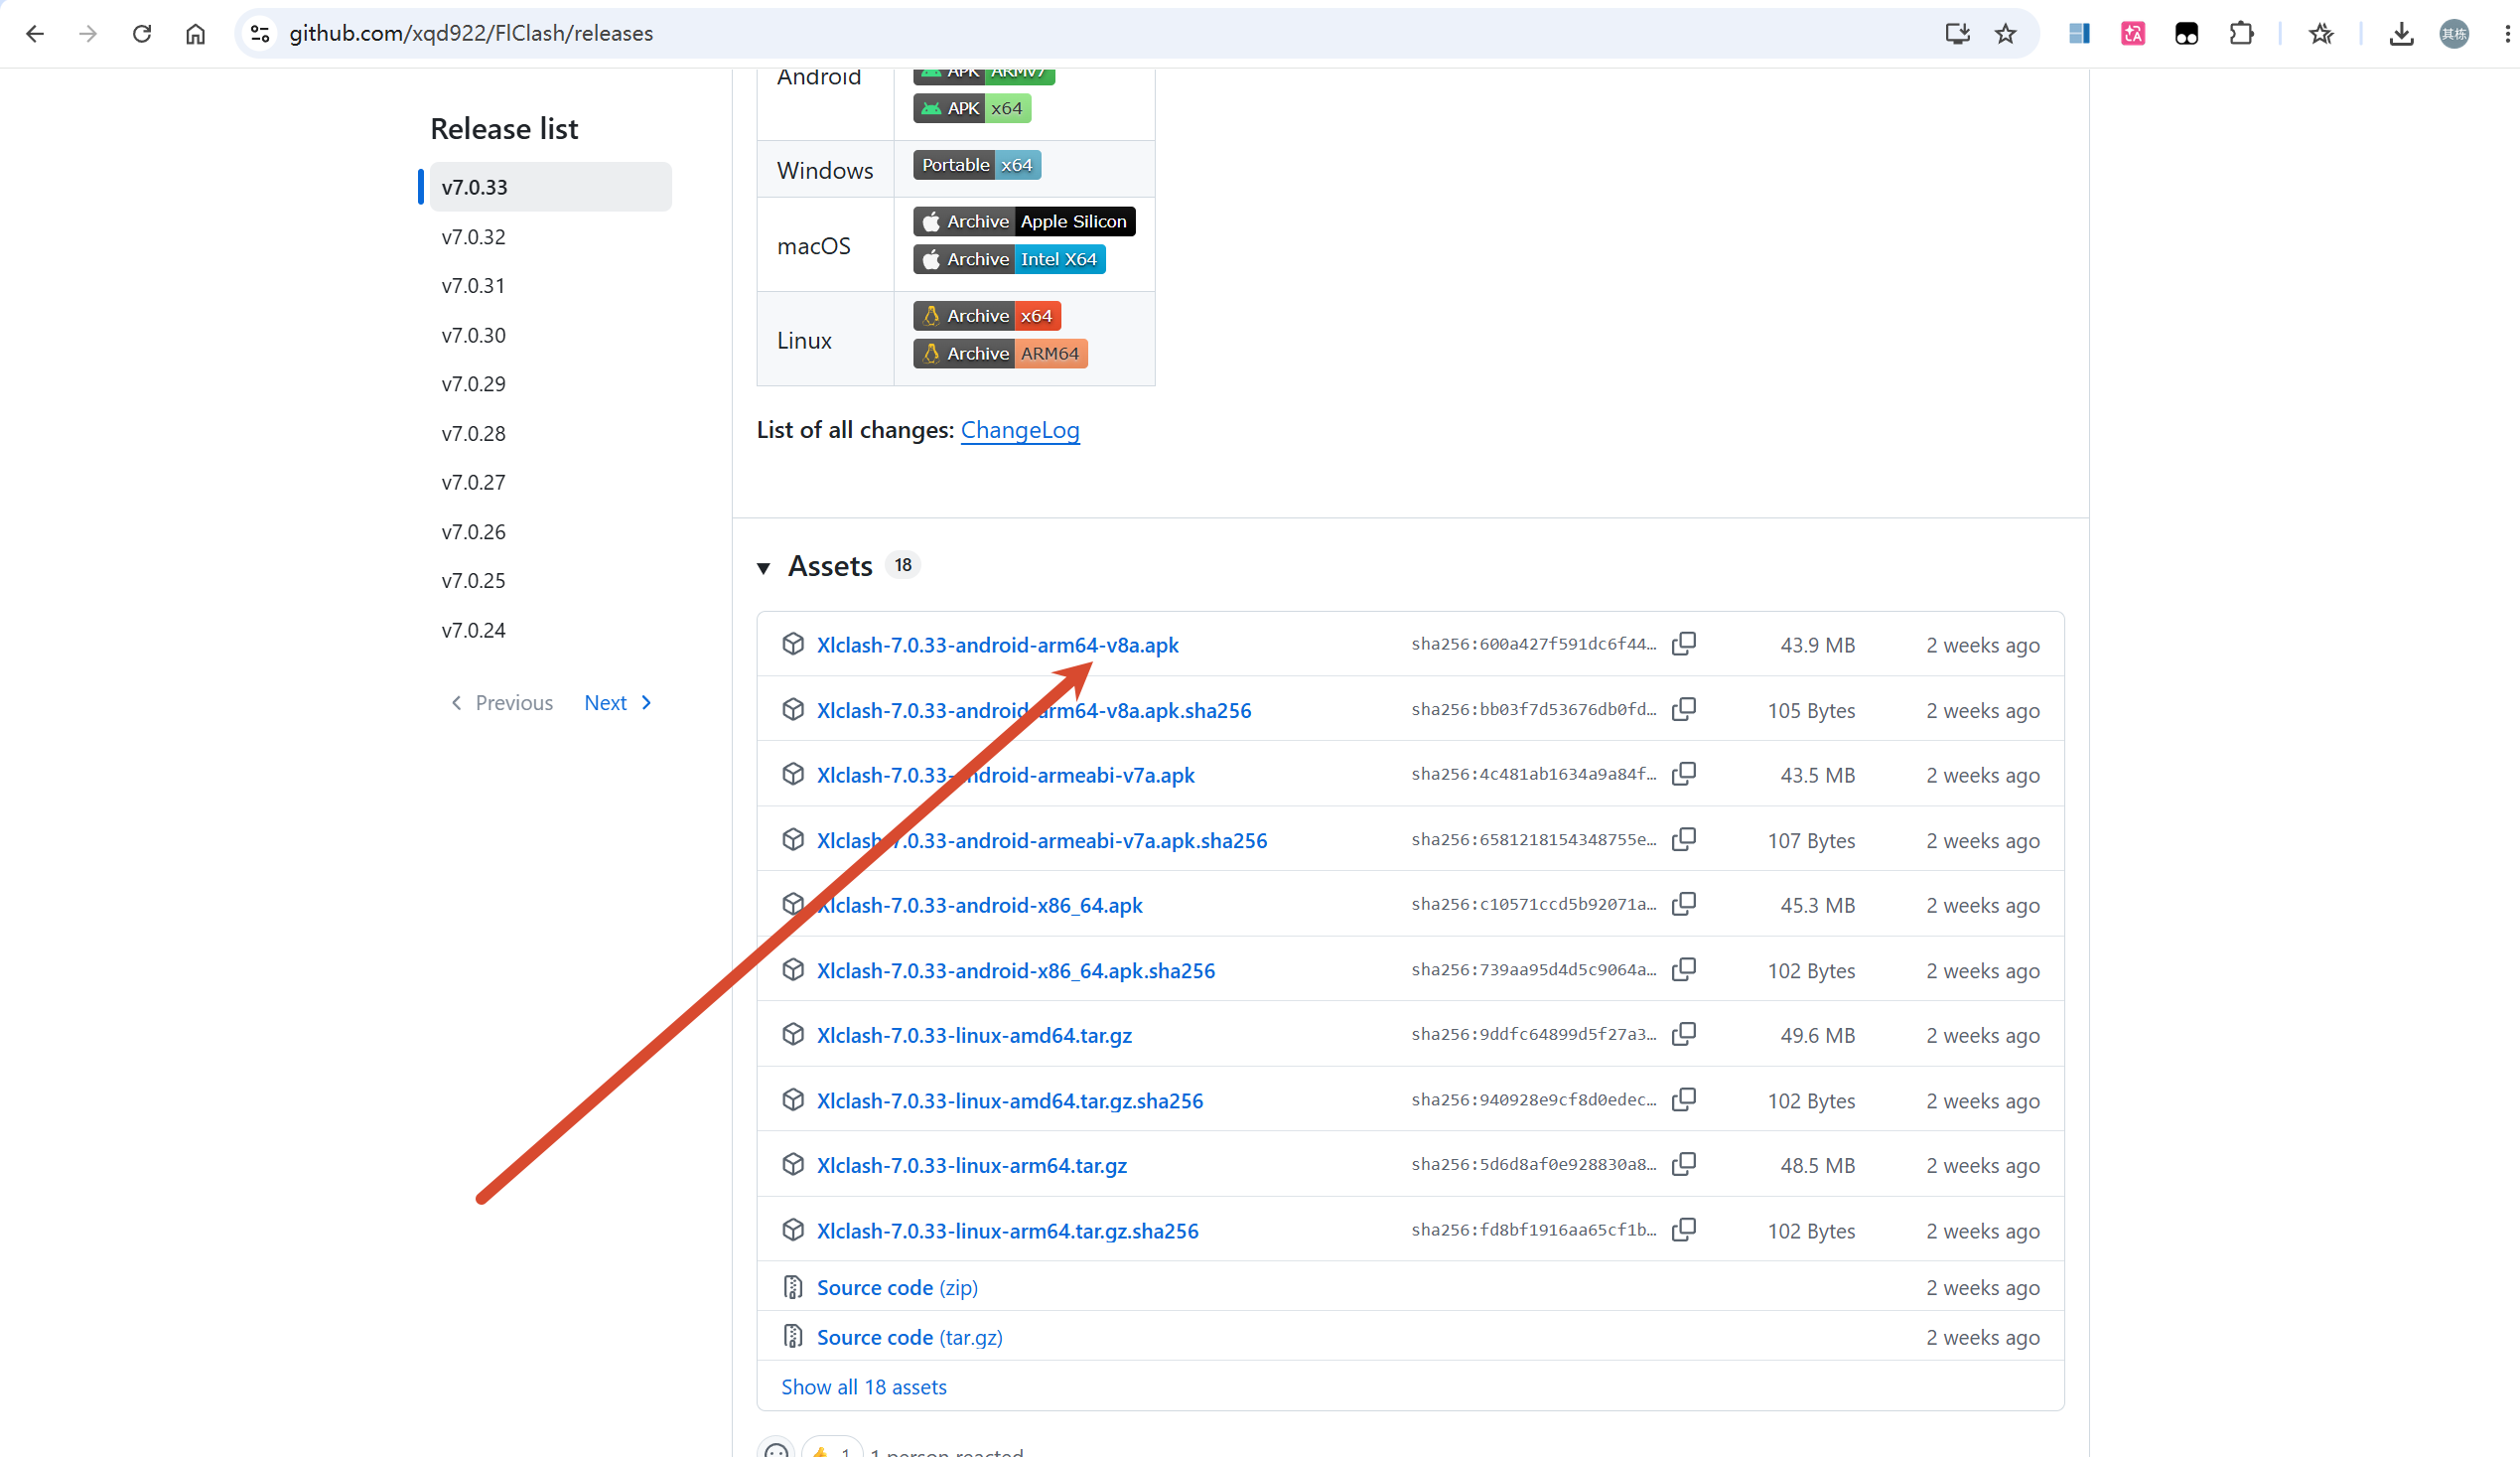Copy sha256 of linux-amd64.tar.gz
Screen dimensions: 2520x1457
point(1684,1034)
